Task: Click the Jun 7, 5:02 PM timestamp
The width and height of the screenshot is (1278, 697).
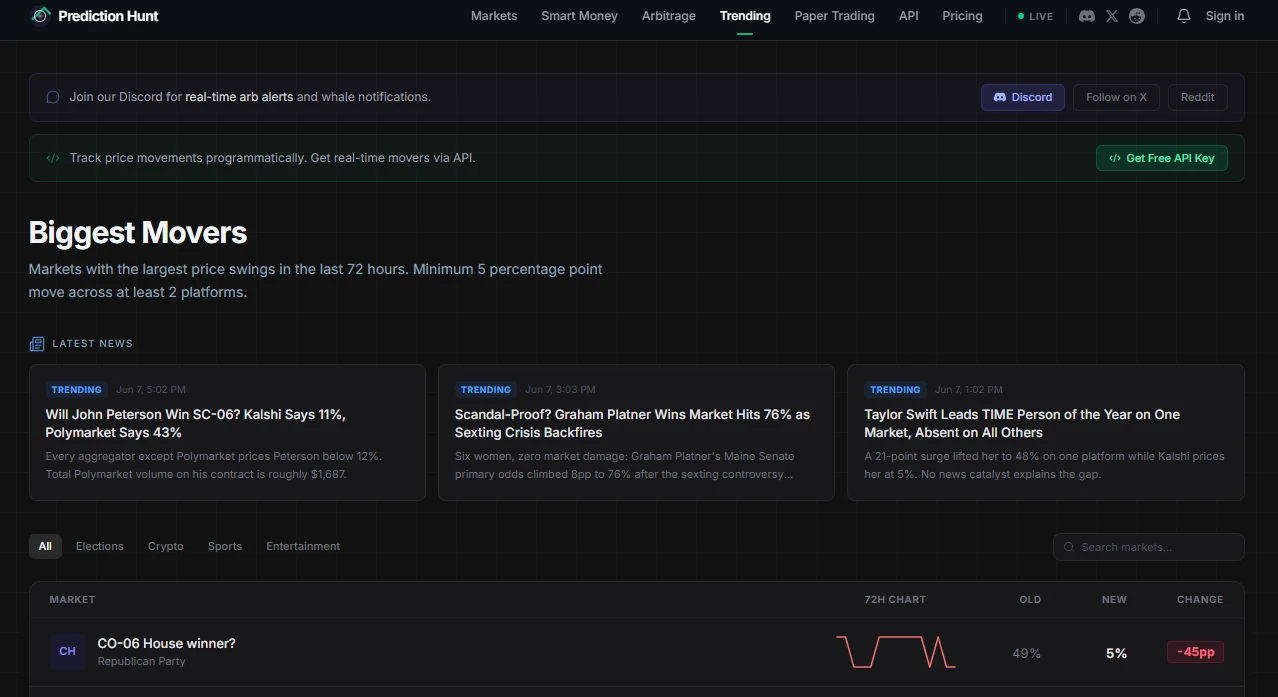Action: tap(151, 390)
